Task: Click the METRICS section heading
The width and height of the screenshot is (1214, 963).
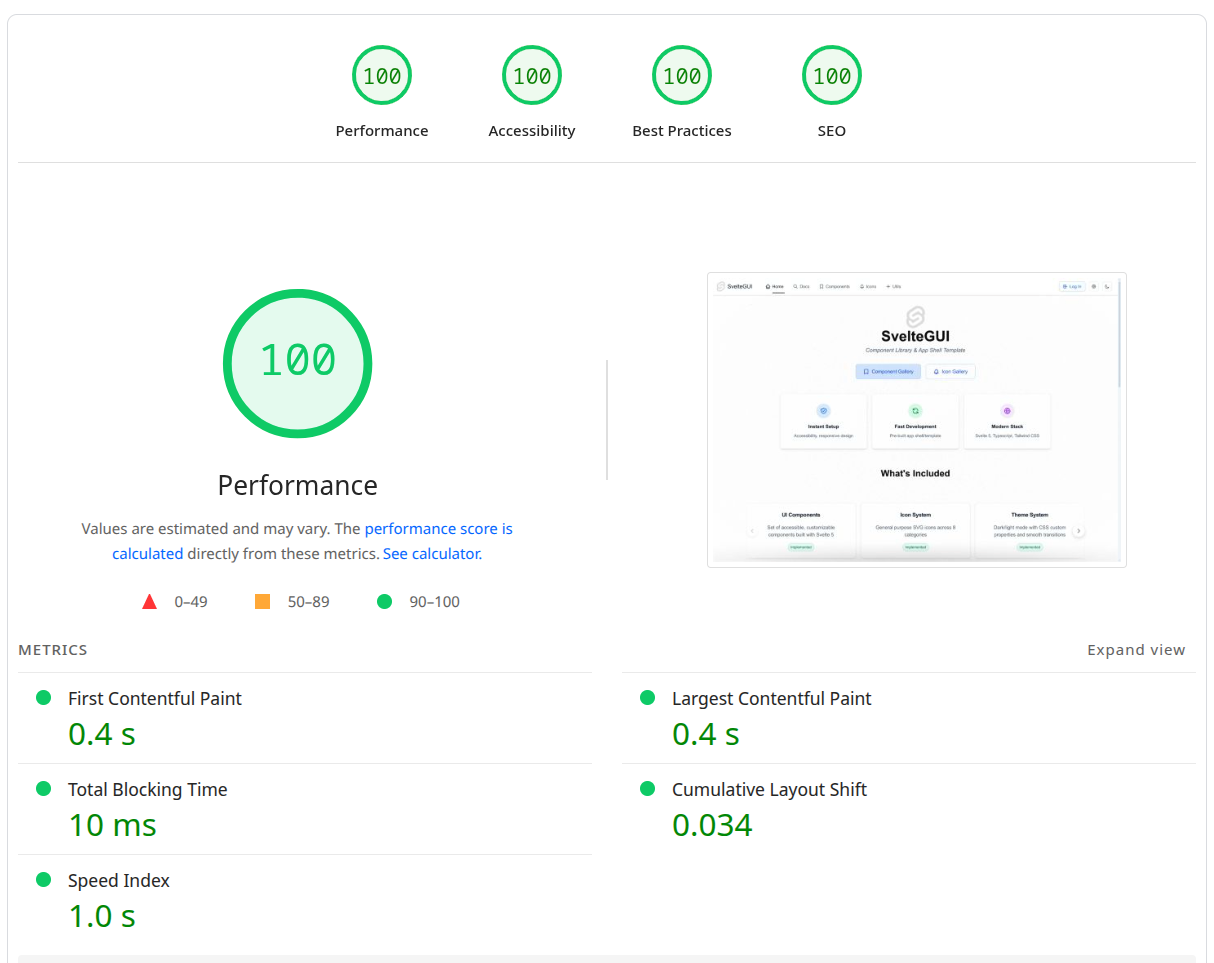Action: pyautogui.click(x=53, y=650)
